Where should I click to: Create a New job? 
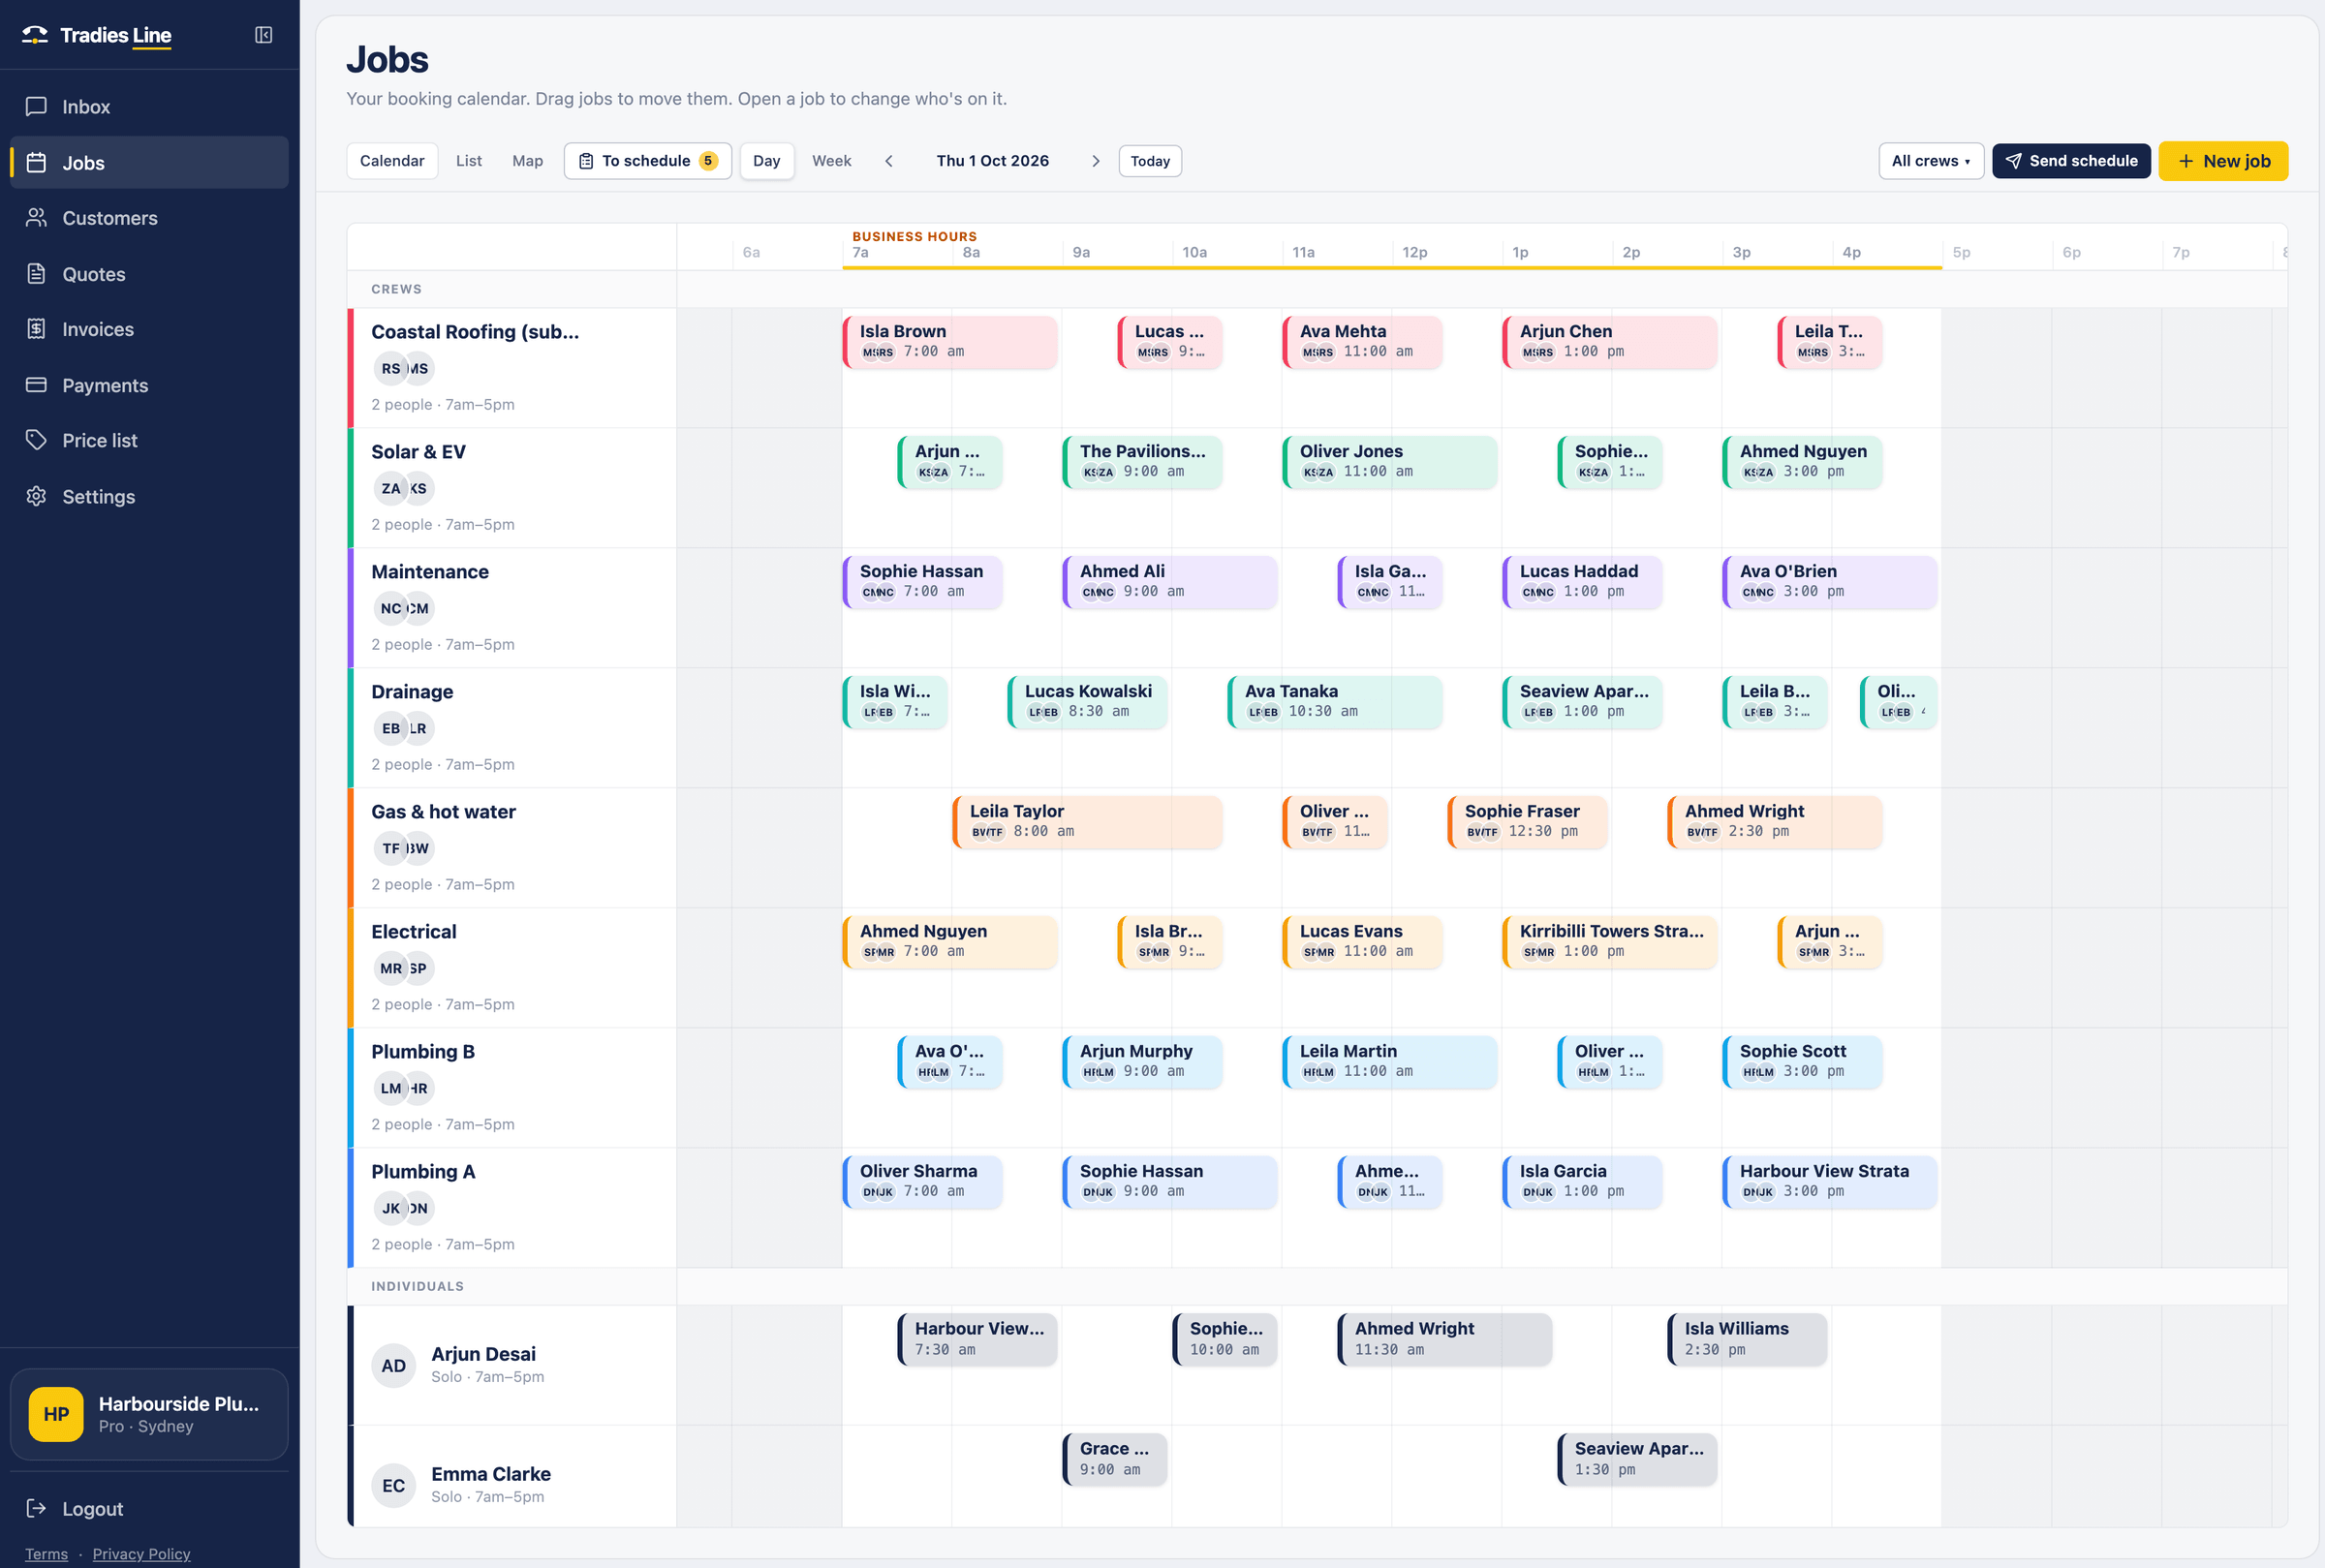2223,161
